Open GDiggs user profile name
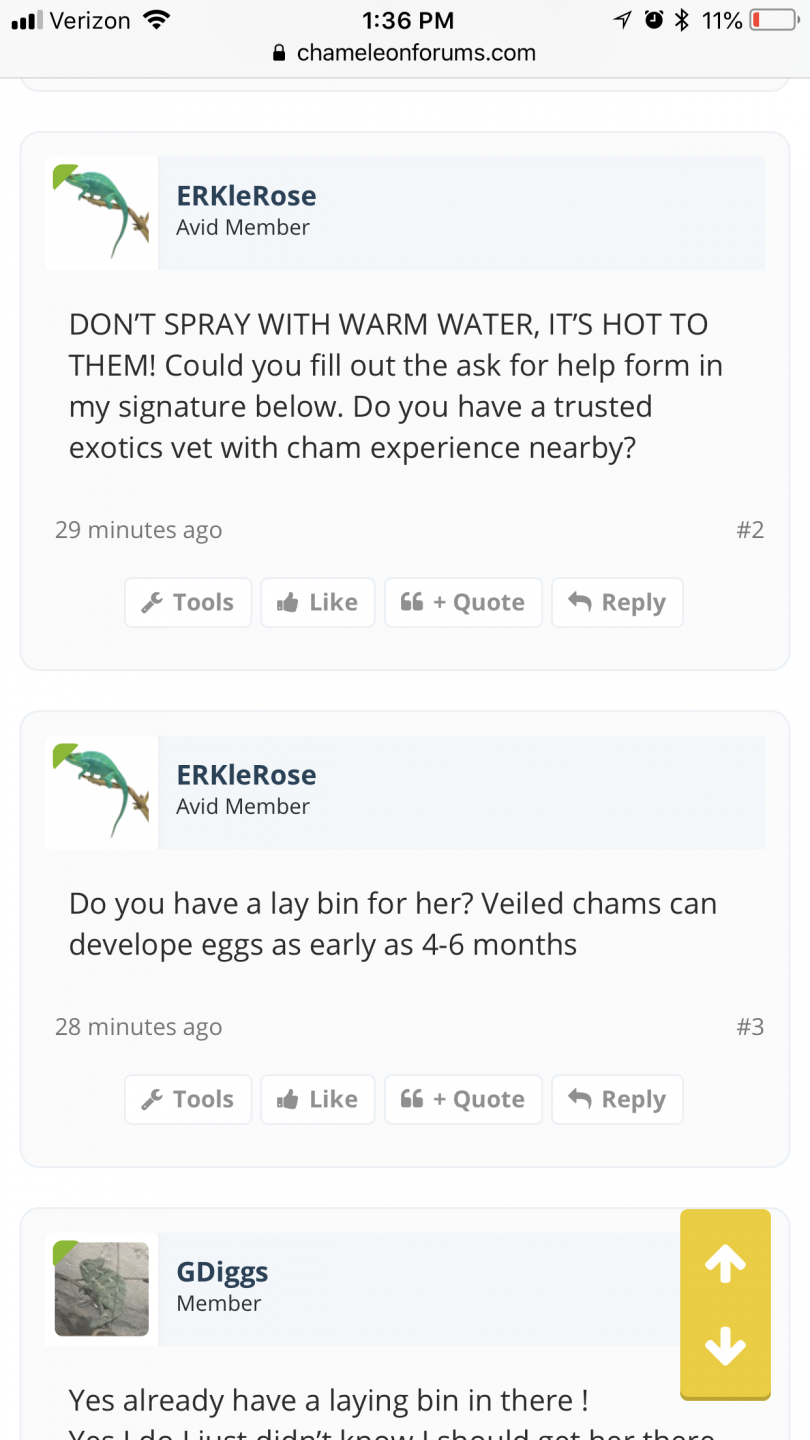 pos(222,1271)
